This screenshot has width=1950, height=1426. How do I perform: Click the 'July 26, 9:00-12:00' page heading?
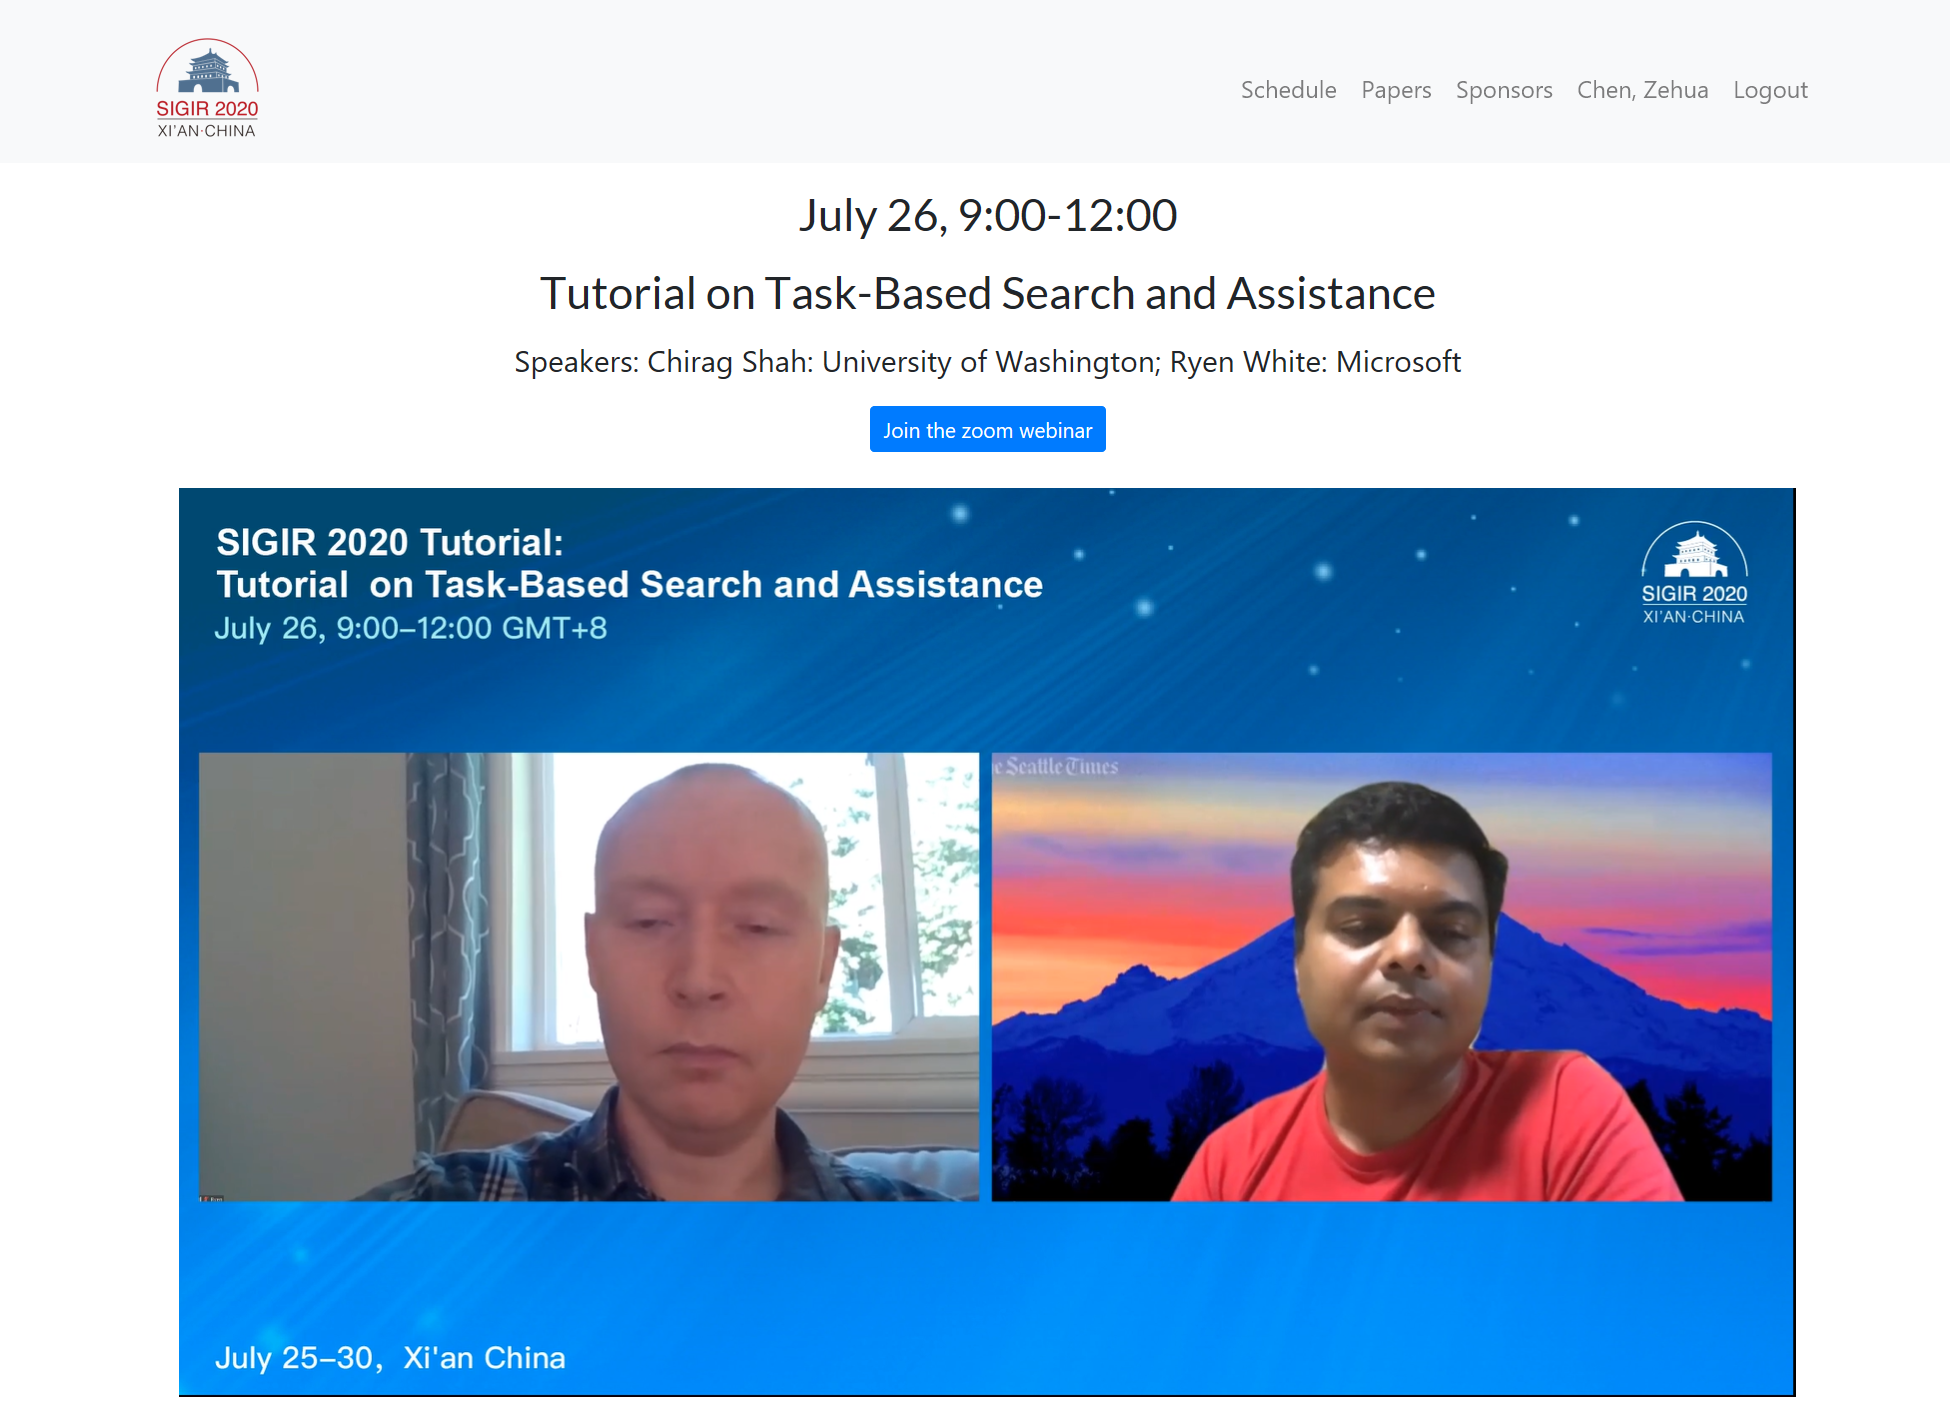[987, 216]
